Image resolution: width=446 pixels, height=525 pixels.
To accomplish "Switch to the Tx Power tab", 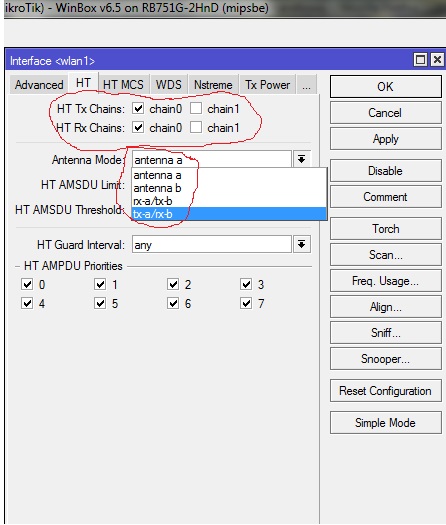I will pos(268,85).
